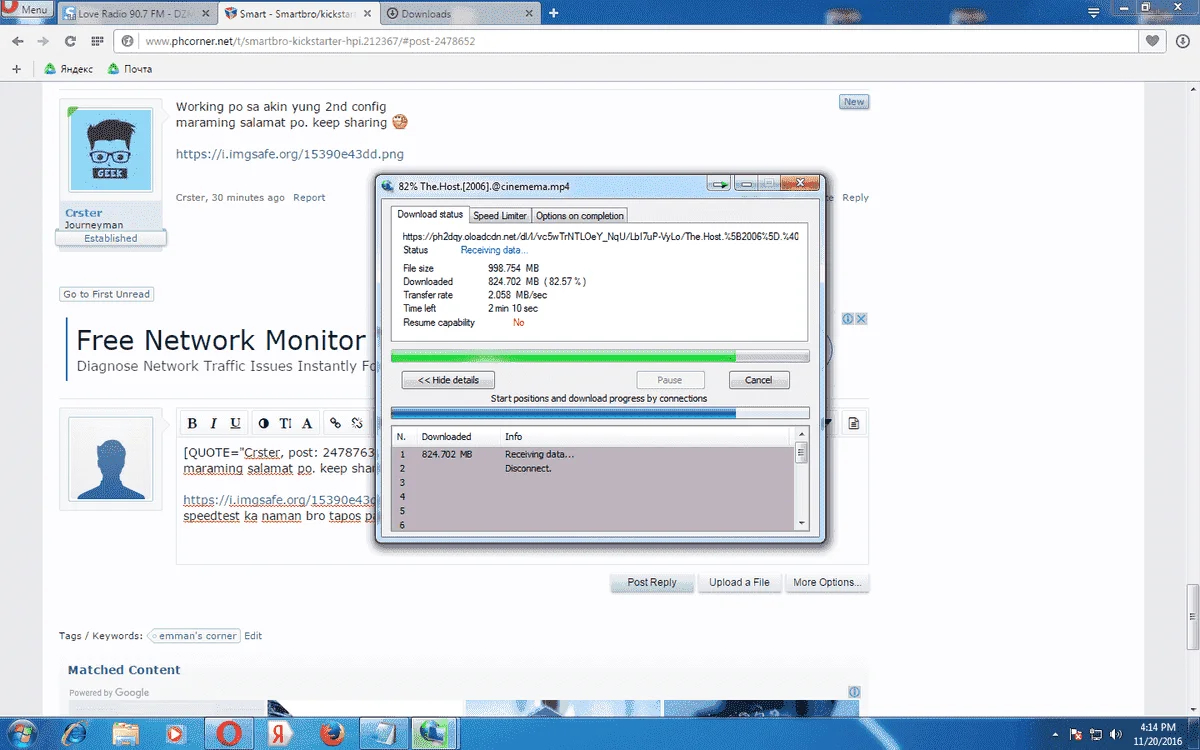Click the green arrow icon in download title bar

[x=719, y=185]
